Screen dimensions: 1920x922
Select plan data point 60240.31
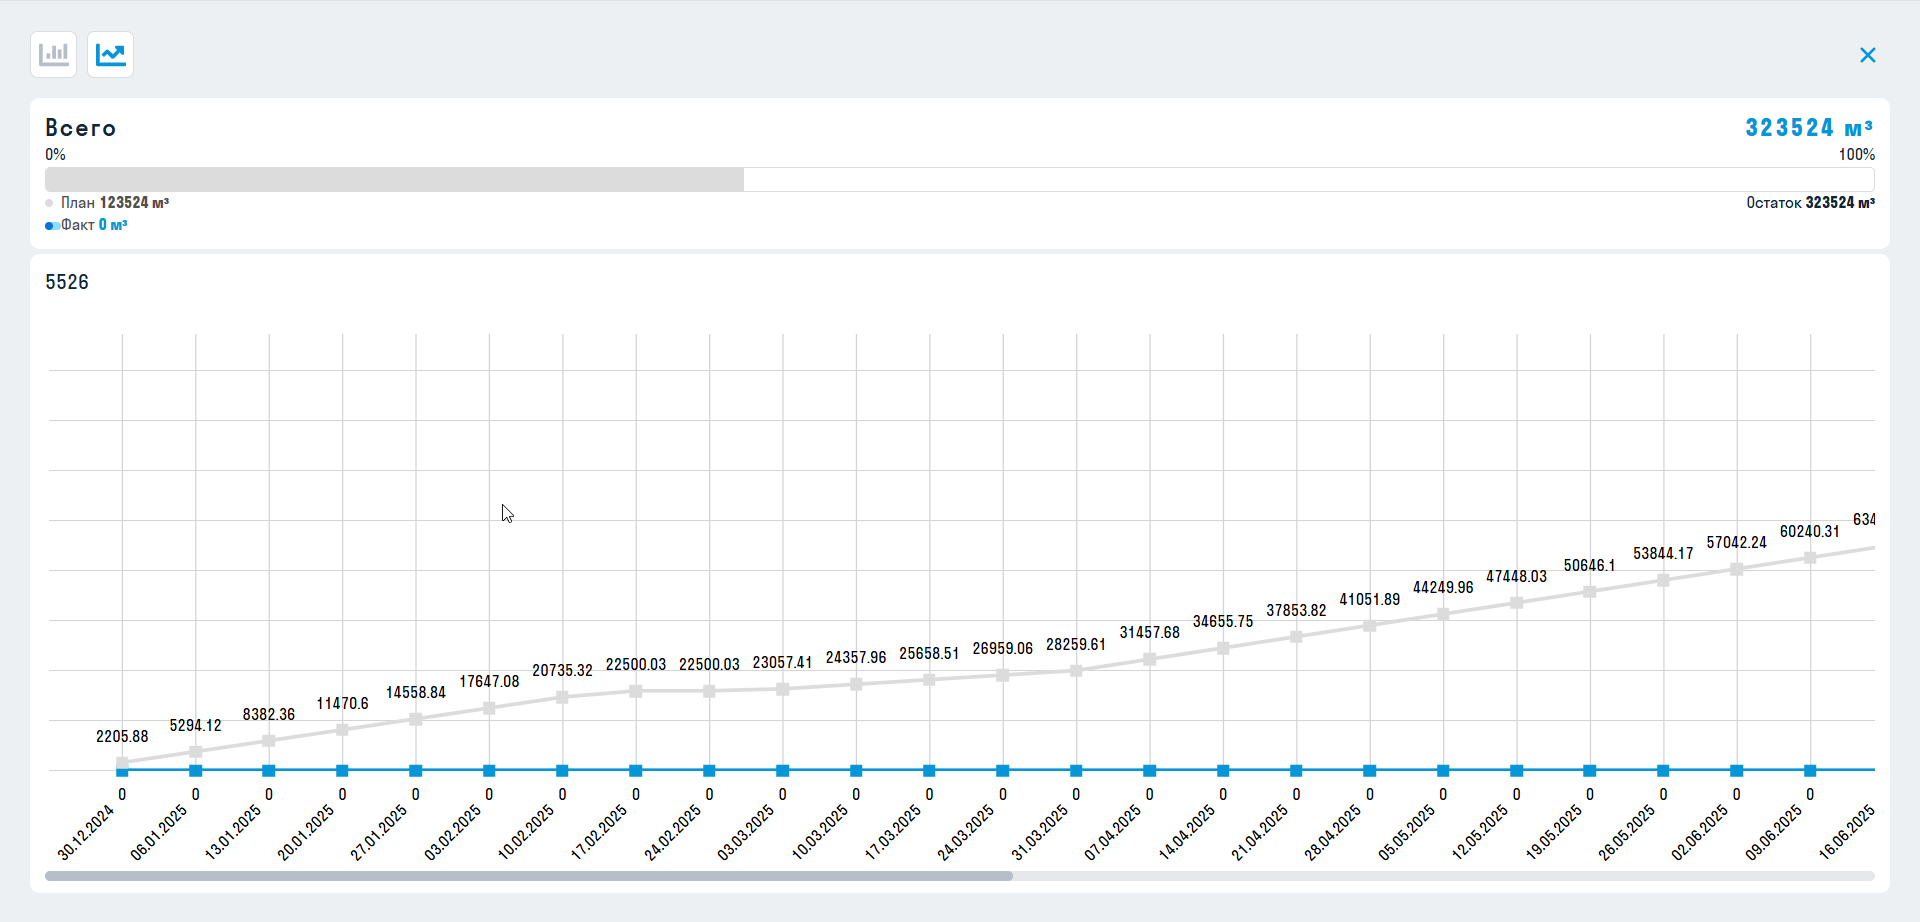point(1810,557)
